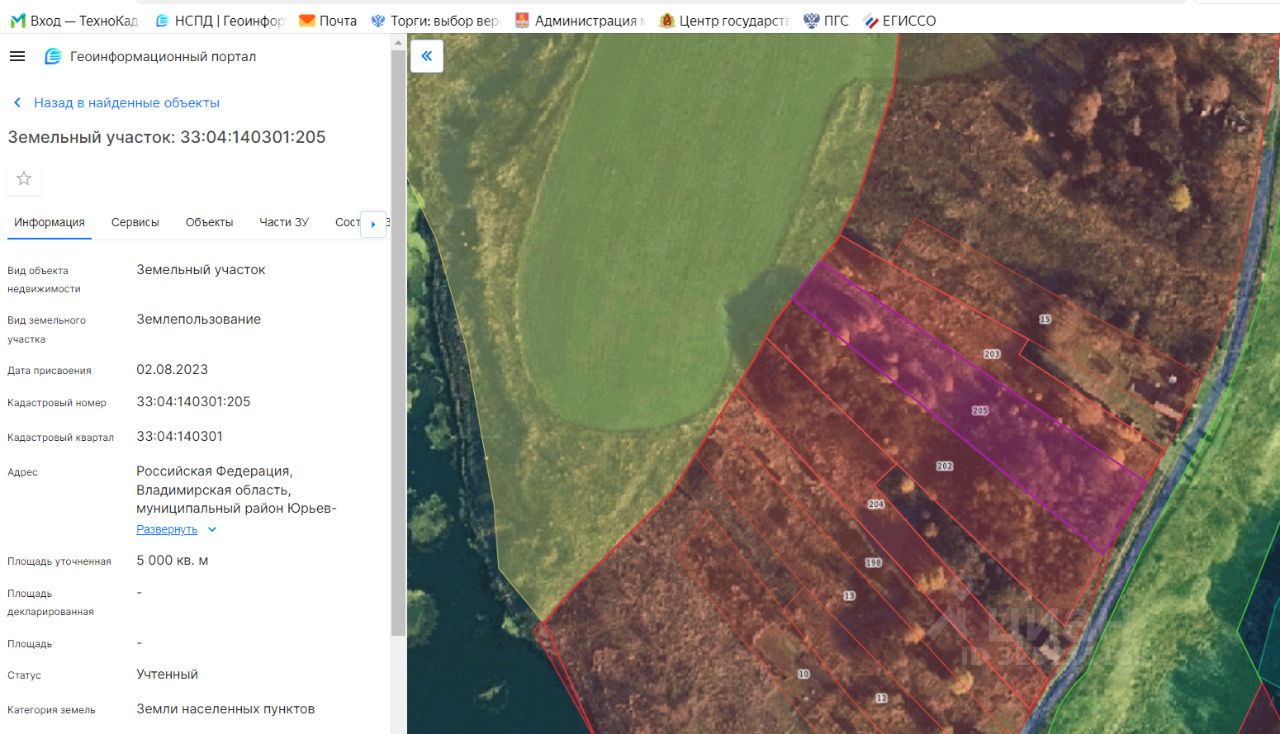The width and height of the screenshot is (1280, 734).
Task: Open the Gmail bookmark Вход — ТехноКад
Action: coord(75,20)
